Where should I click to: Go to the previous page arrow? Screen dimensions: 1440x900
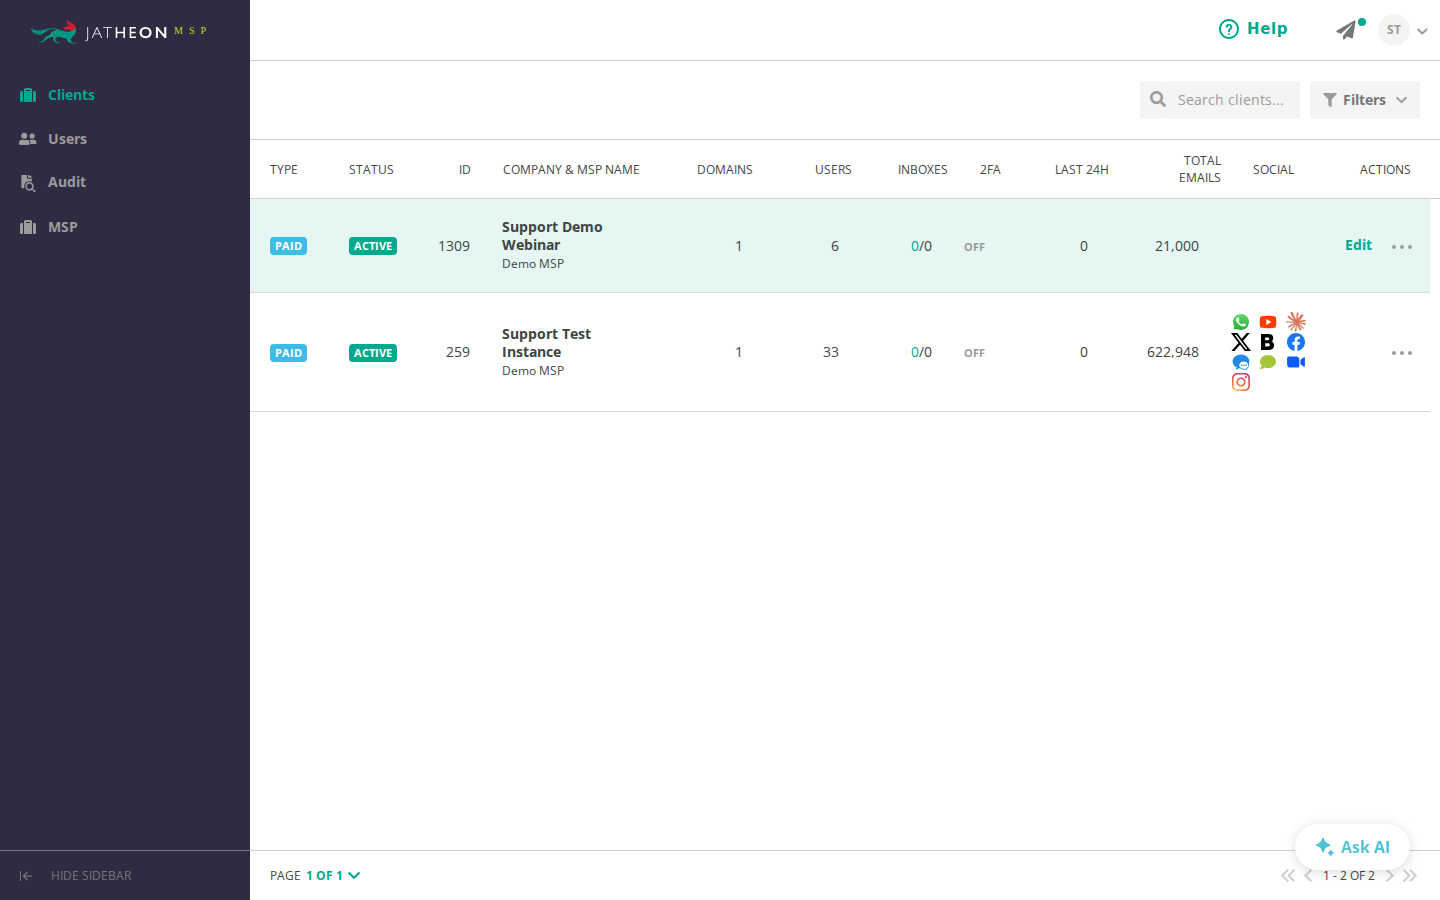coord(1308,876)
